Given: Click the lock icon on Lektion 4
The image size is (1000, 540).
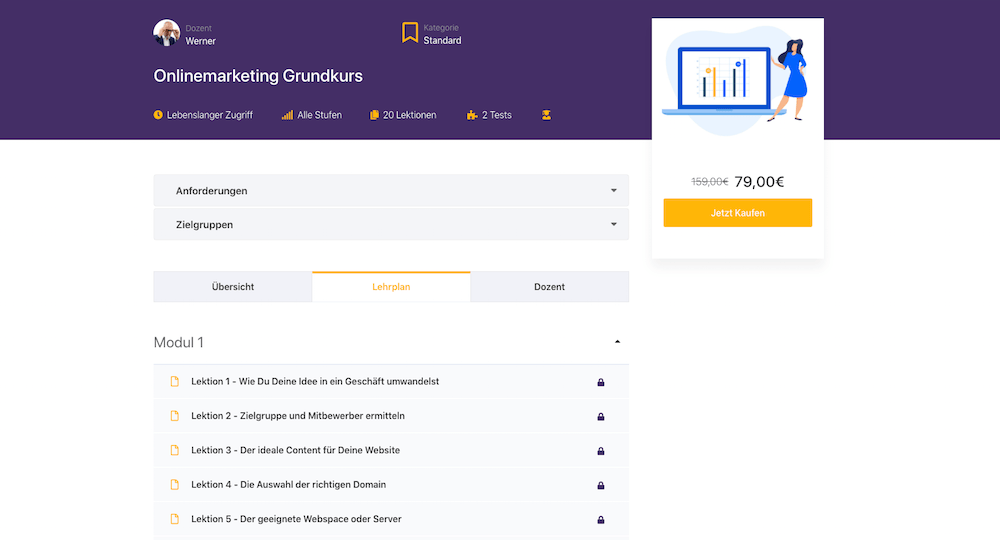Looking at the screenshot, I should (601, 485).
